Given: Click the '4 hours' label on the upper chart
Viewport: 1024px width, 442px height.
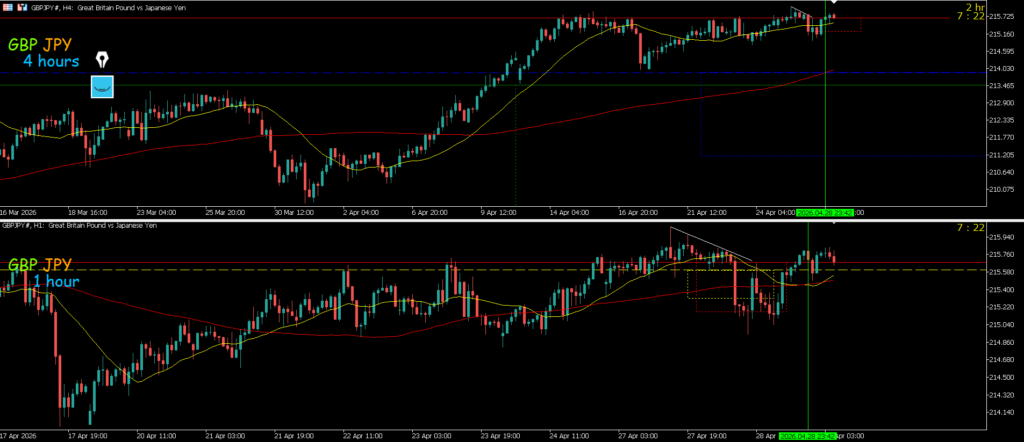Looking at the screenshot, I should (x=51, y=61).
